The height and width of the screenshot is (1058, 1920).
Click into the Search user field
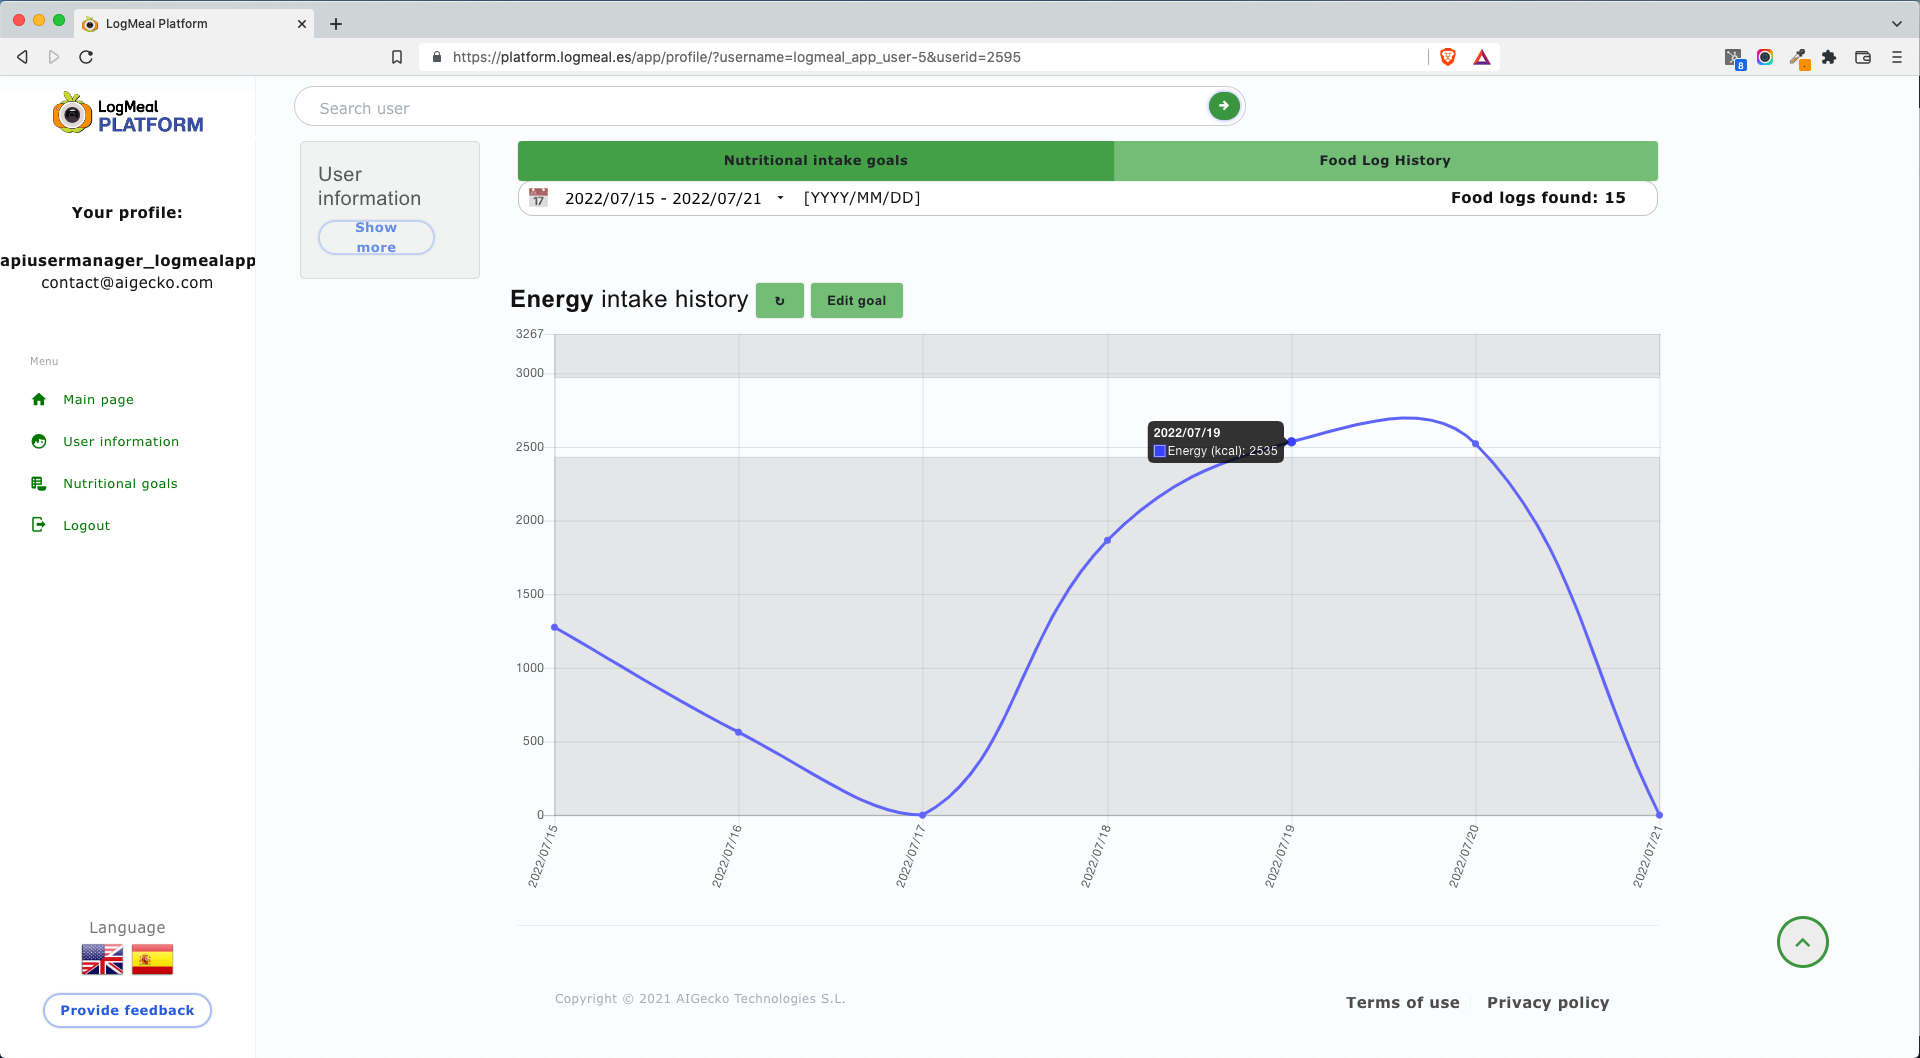[700, 107]
